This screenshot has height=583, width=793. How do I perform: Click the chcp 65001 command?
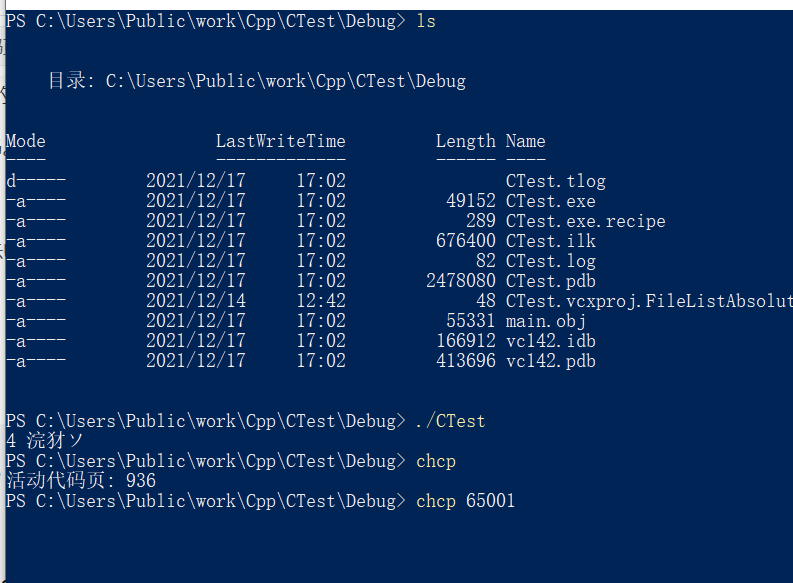point(465,501)
